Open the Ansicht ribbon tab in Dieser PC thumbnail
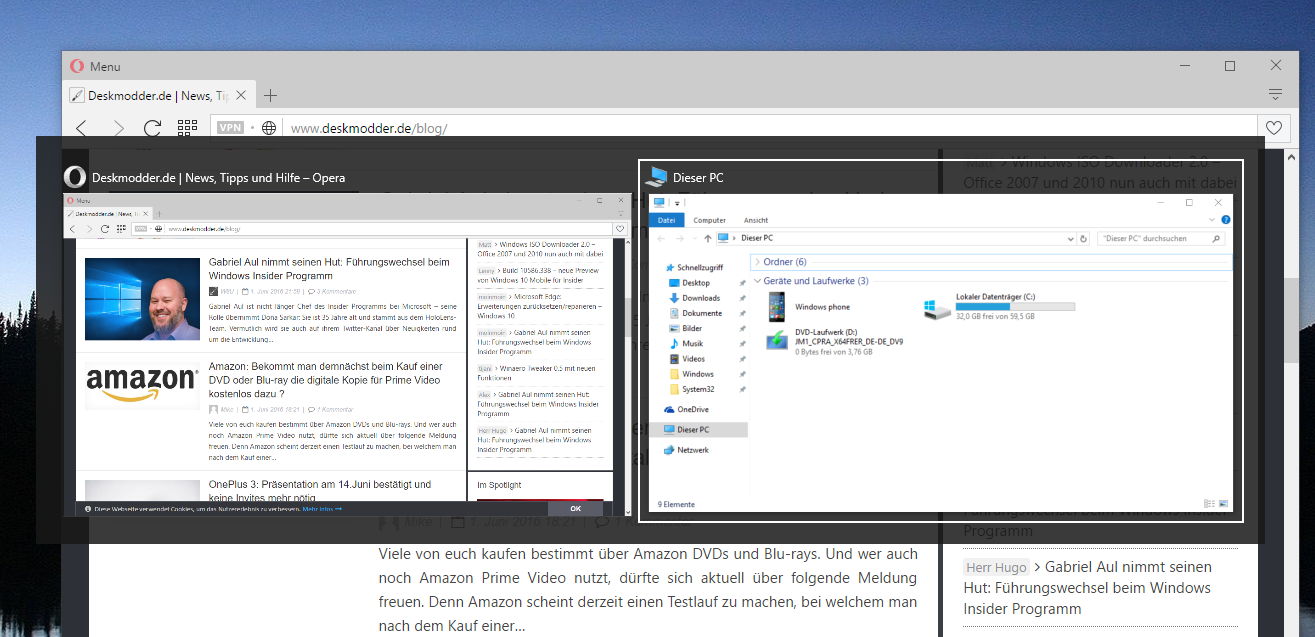Screen dimensions: 1315x637 (x=756, y=220)
